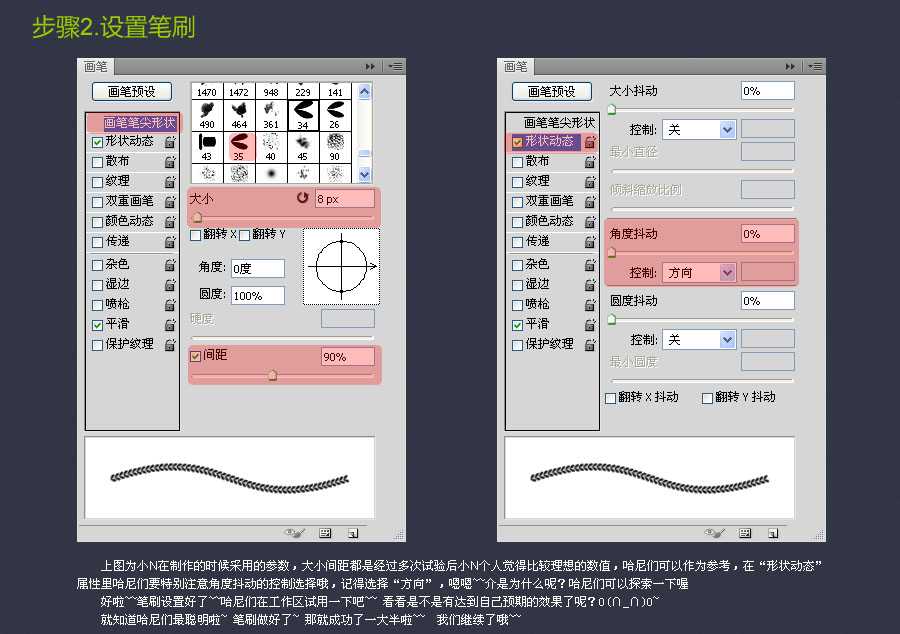Select 画笔 tab of the right panel
The image size is (900, 634).
point(516,67)
